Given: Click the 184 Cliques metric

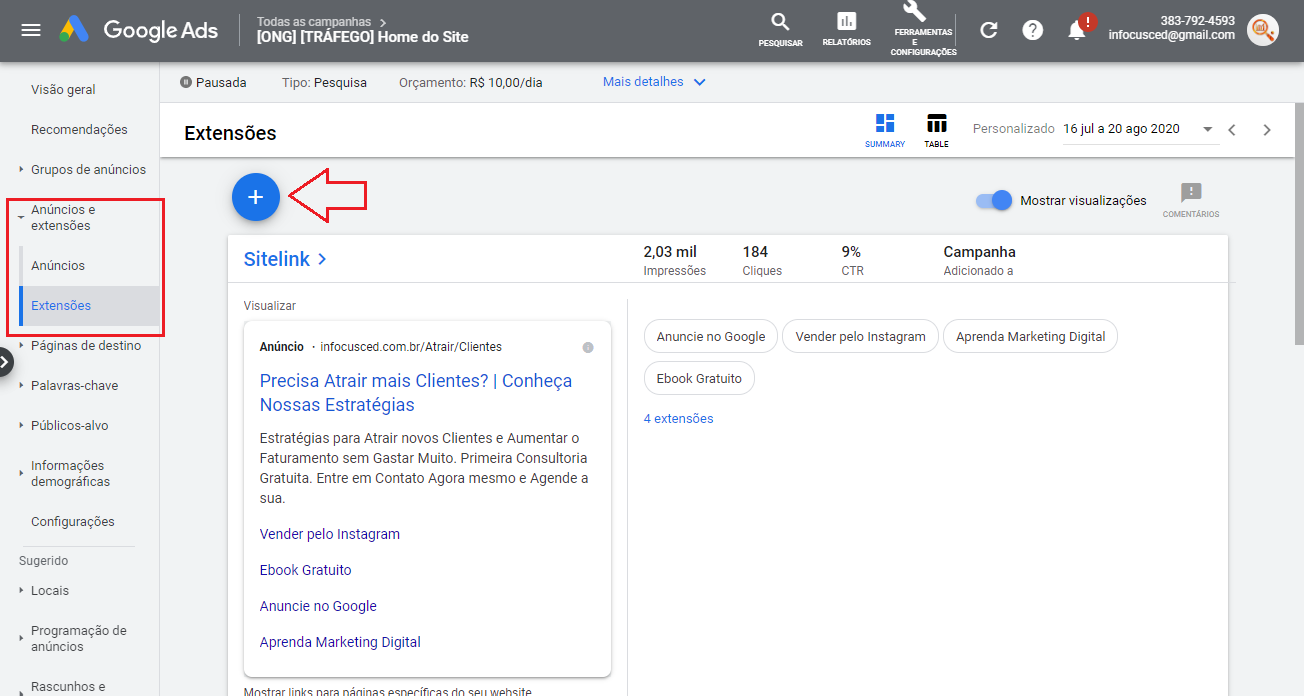Looking at the screenshot, I should pos(762,260).
